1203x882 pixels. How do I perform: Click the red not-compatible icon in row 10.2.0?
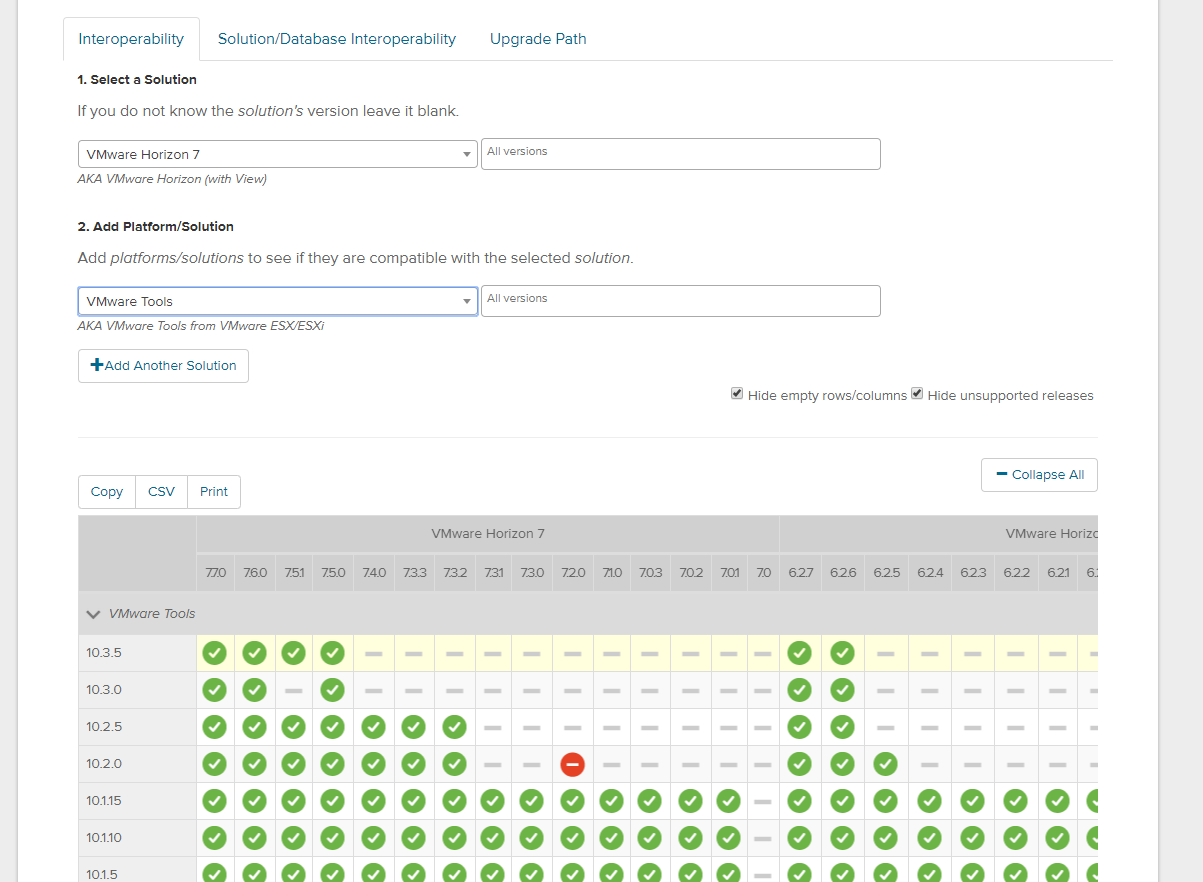[x=572, y=764]
